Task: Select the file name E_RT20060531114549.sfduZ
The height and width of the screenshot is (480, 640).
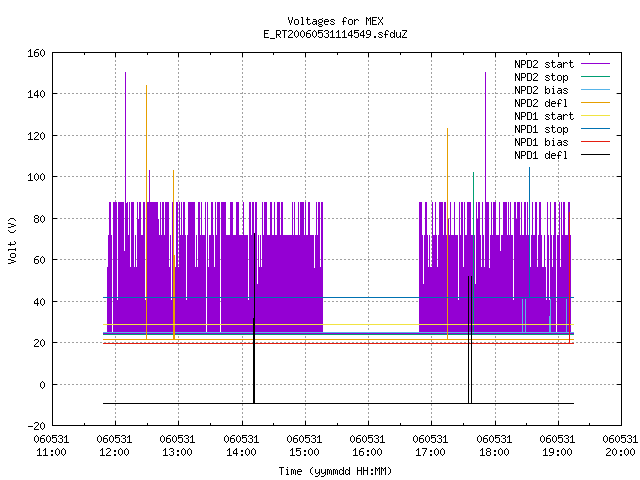Action: 335,34
